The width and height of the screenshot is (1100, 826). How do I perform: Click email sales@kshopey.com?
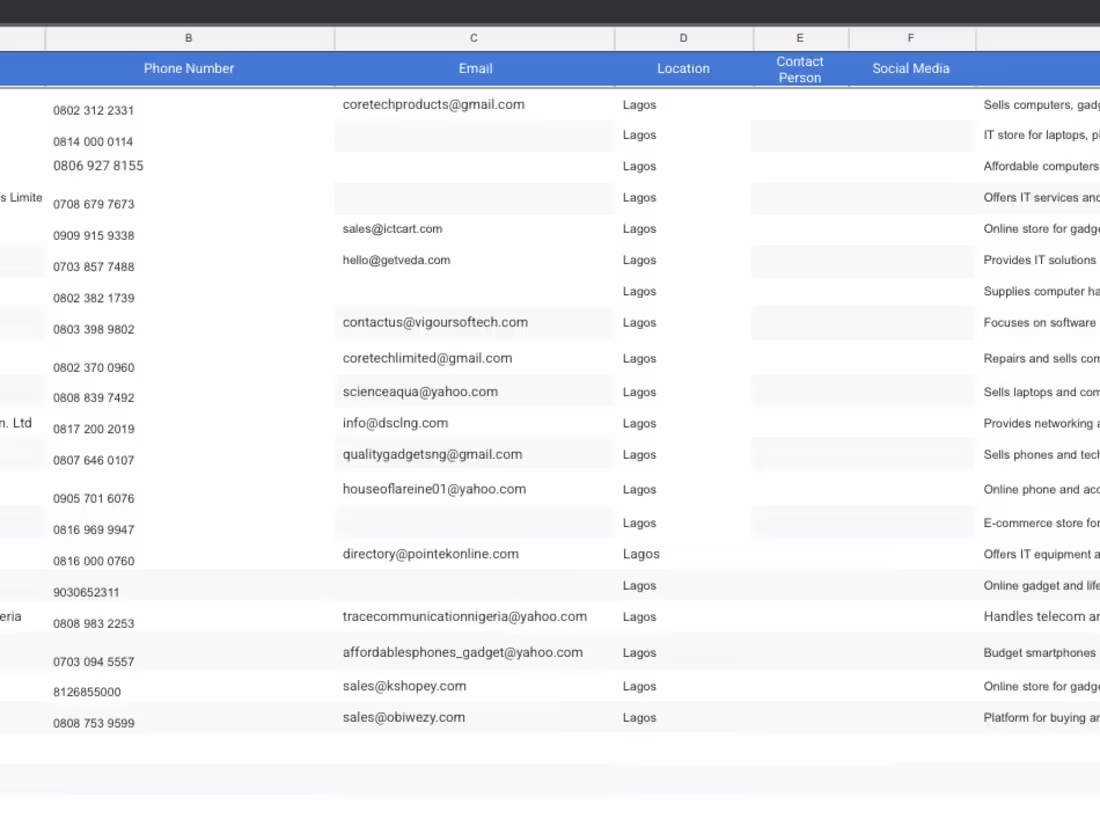pos(404,686)
